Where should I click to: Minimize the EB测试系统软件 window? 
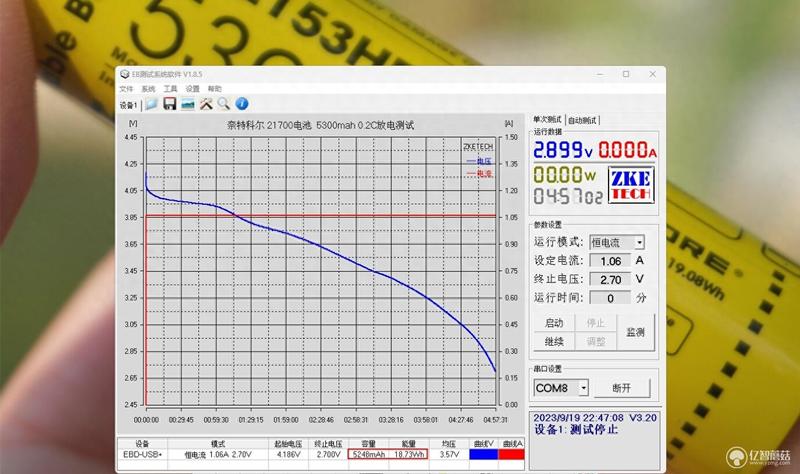(600, 74)
